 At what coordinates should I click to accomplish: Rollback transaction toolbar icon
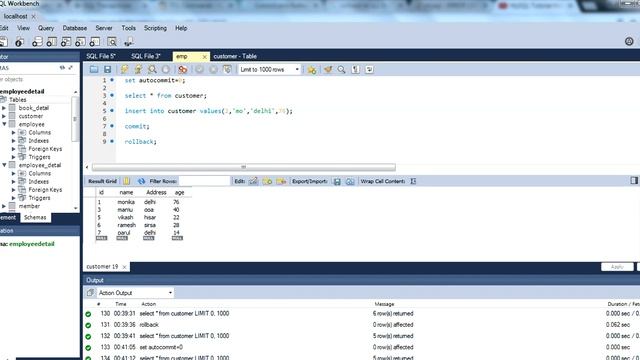pyautogui.click(x=213, y=69)
